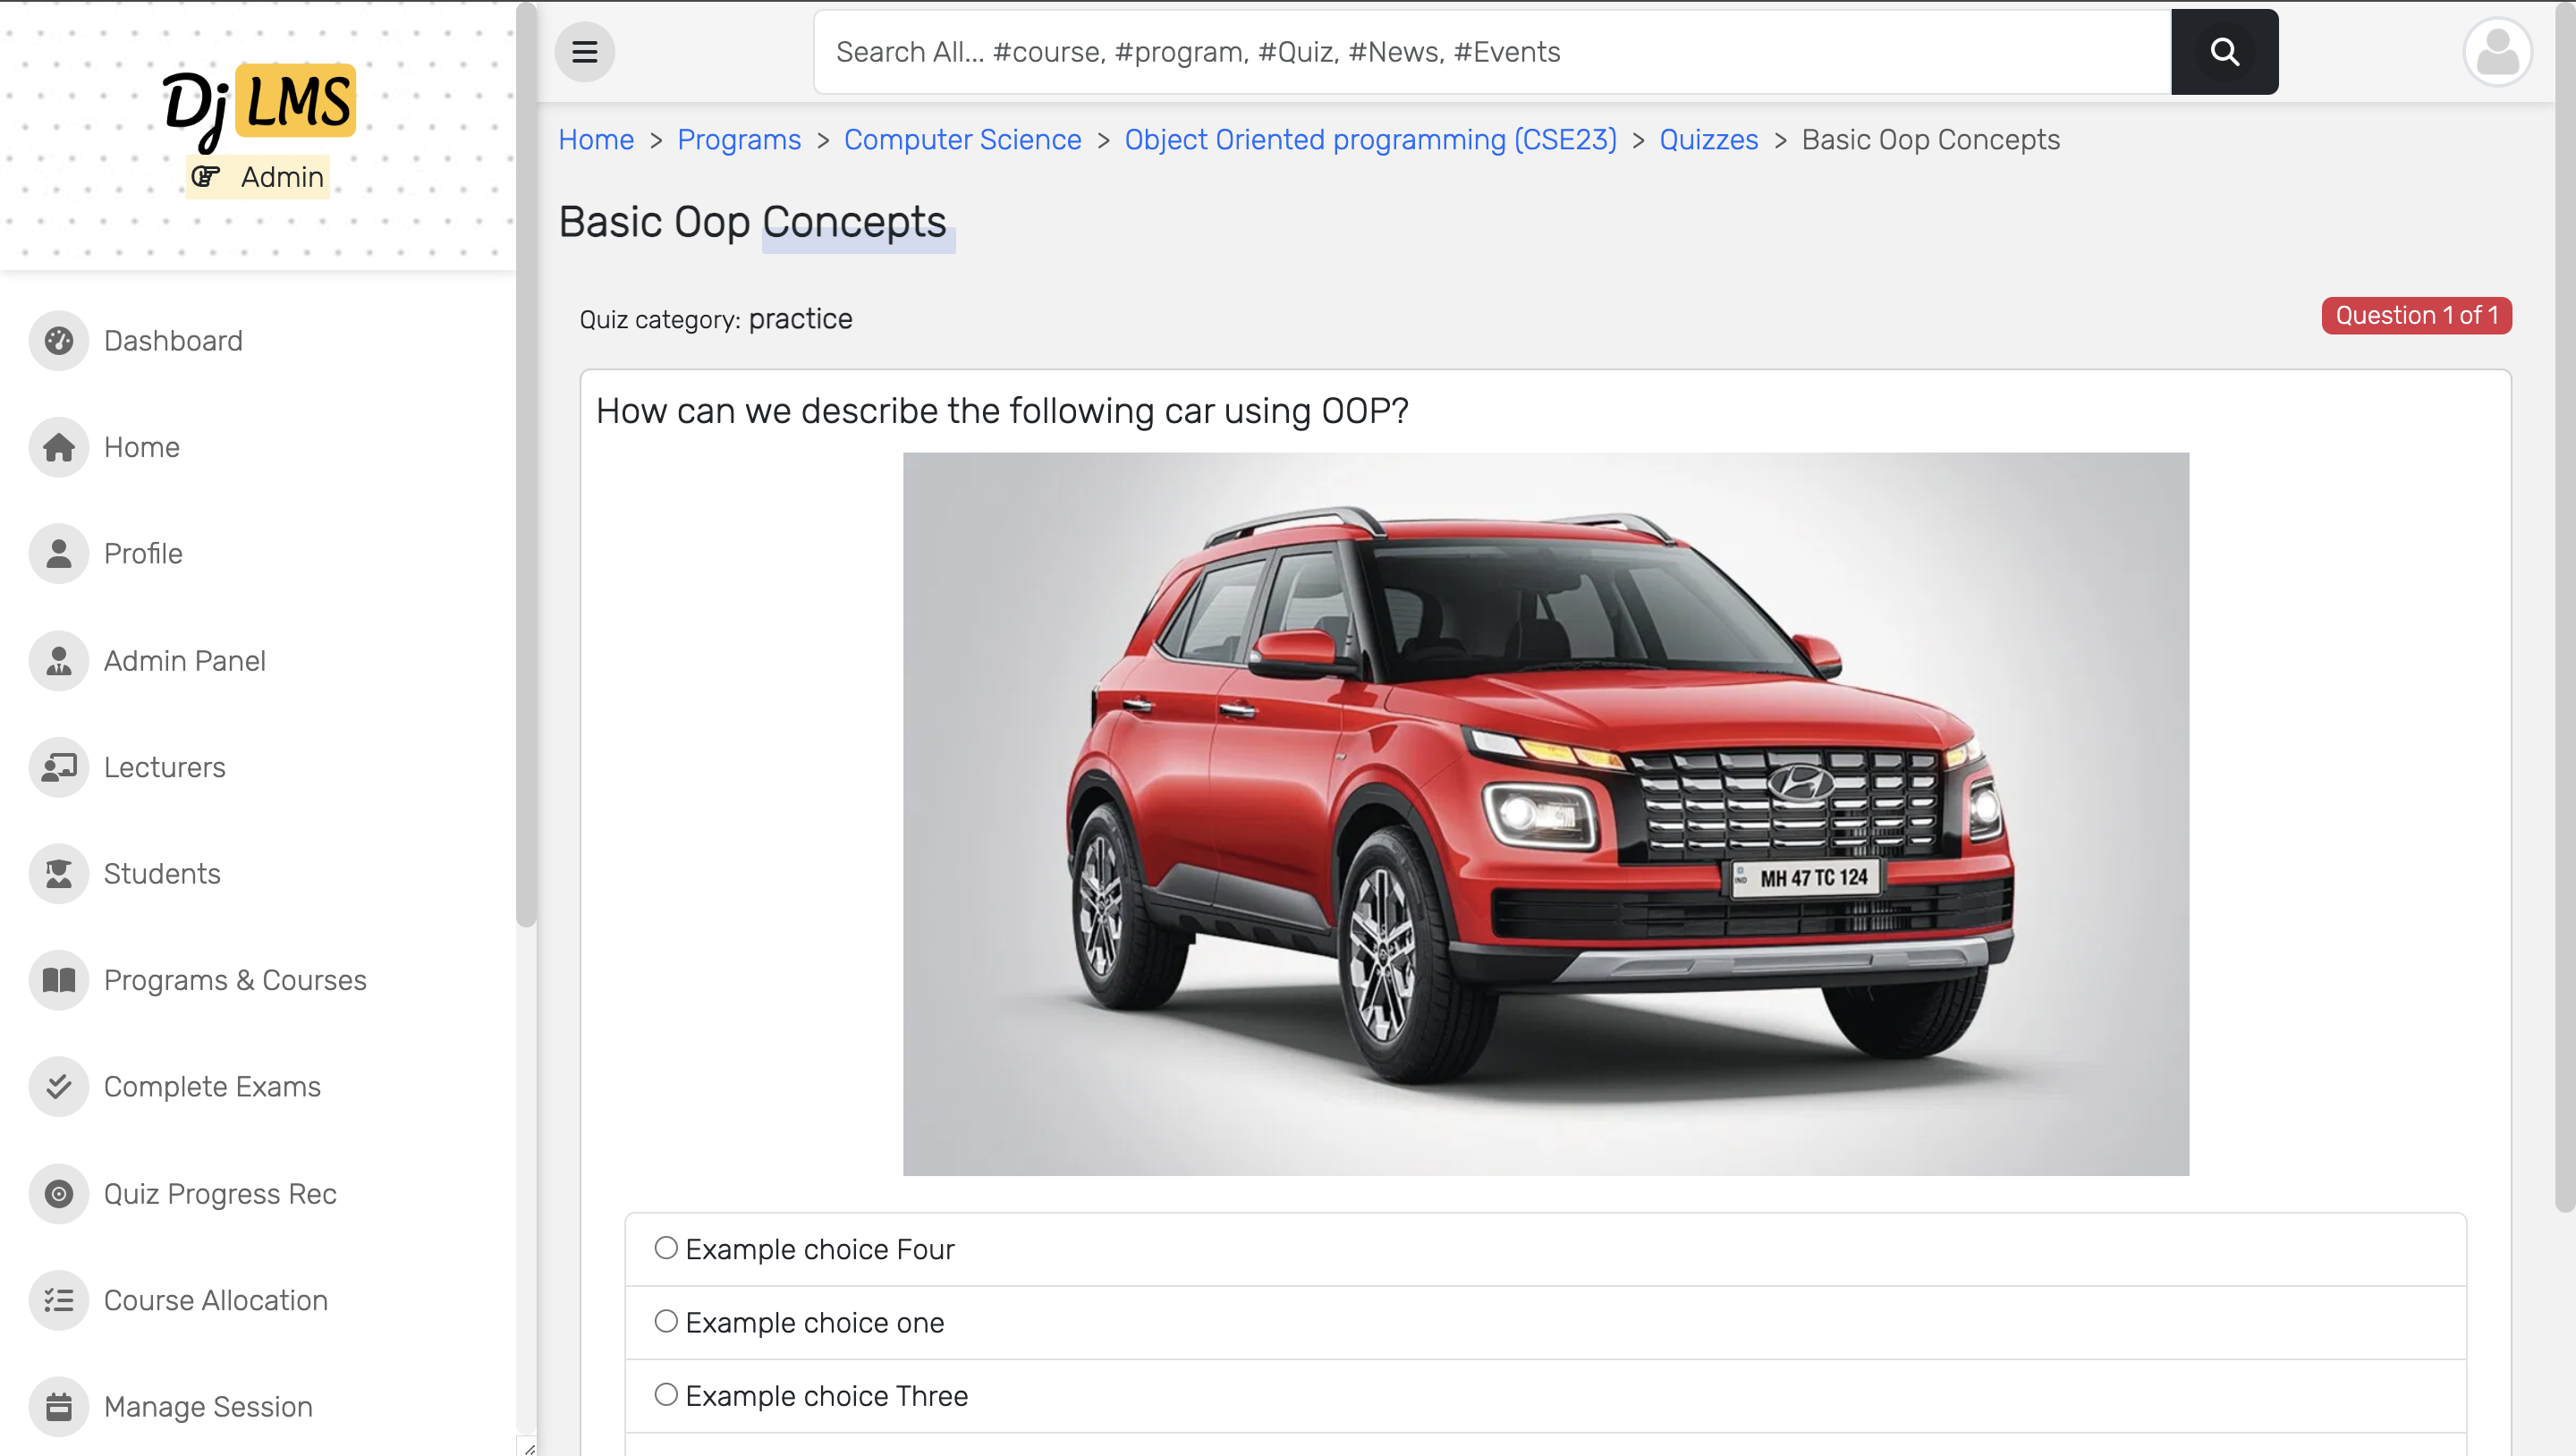Click the Manage Session calendar icon
The width and height of the screenshot is (2576, 1456).
pyautogui.click(x=59, y=1407)
